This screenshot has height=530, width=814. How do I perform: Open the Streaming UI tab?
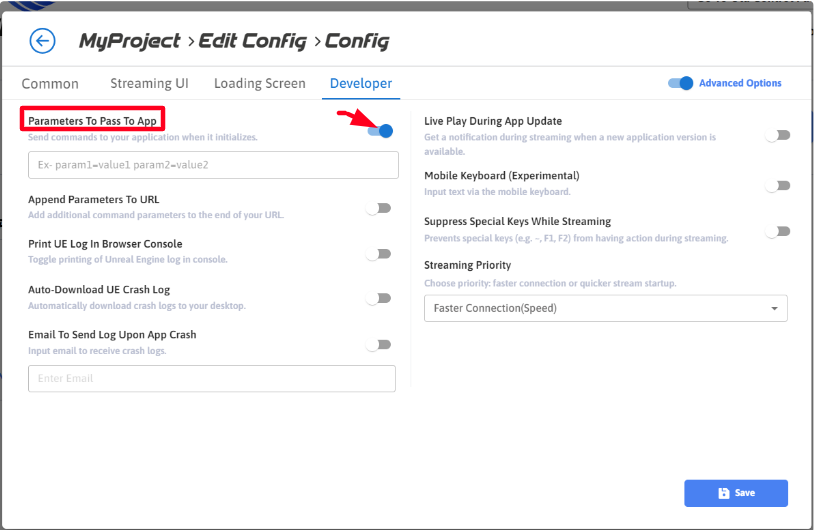[149, 84]
